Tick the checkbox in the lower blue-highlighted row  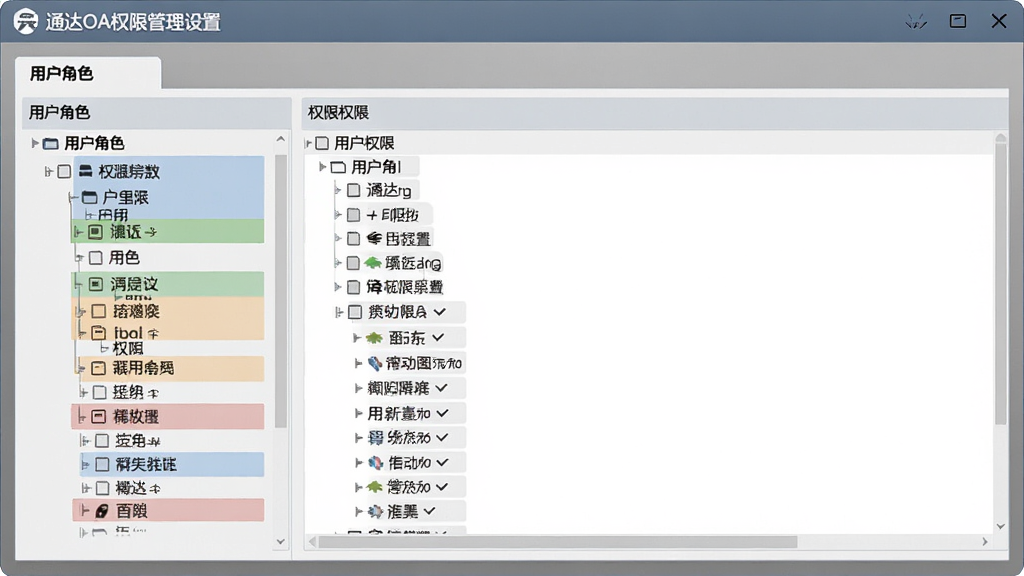coord(102,464)
